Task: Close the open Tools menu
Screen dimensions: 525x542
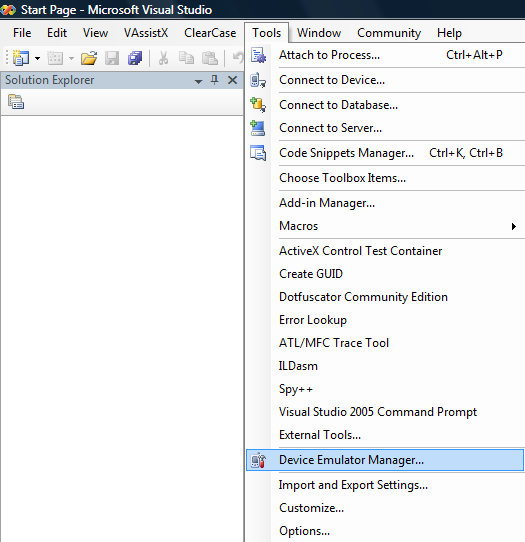Action: (x=266, y=33)
